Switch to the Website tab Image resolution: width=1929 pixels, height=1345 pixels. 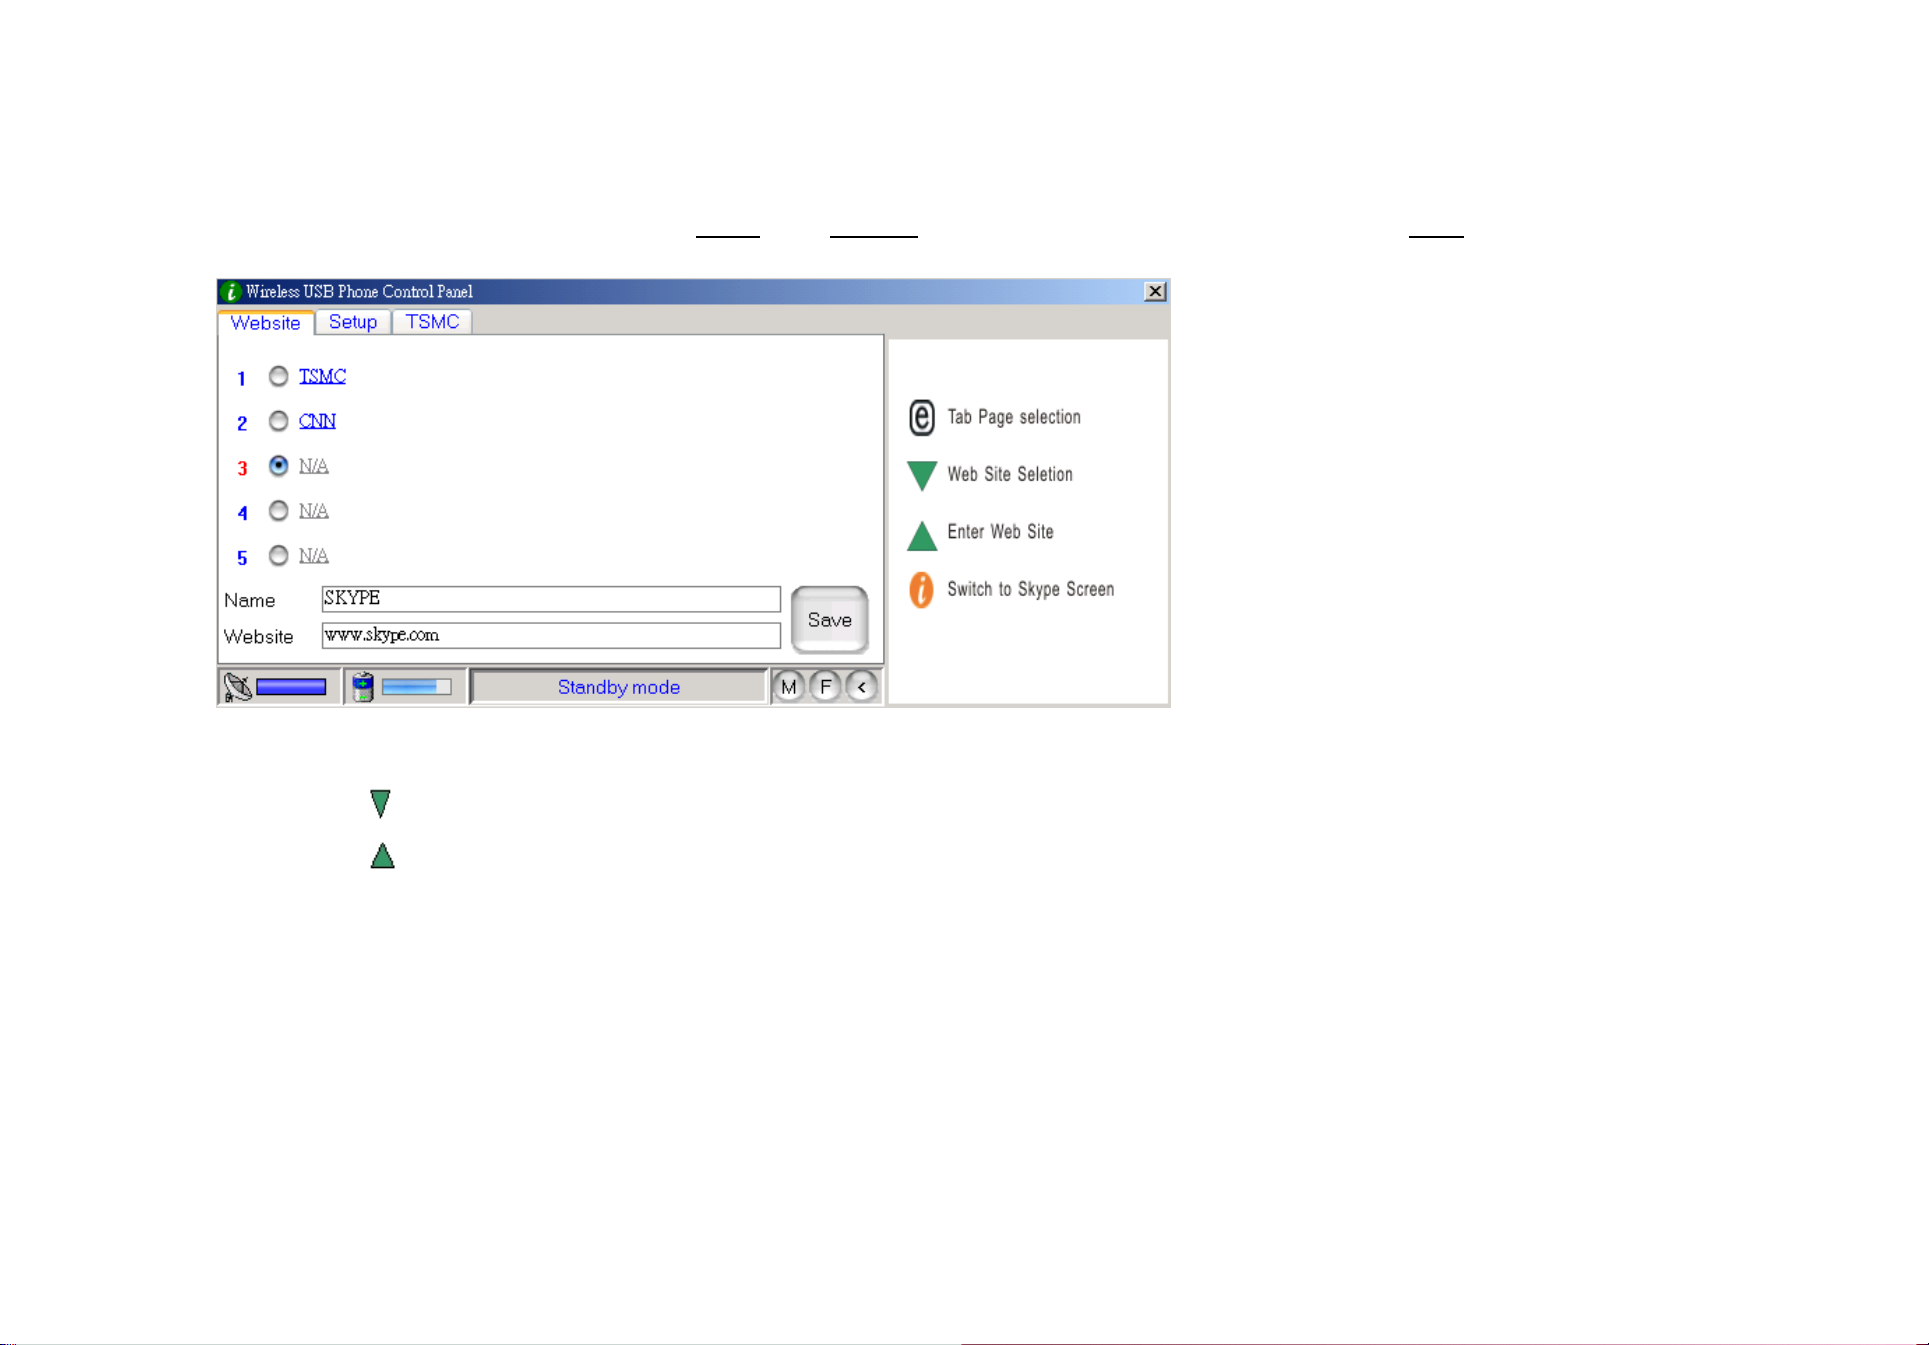[x=265, y=322]
